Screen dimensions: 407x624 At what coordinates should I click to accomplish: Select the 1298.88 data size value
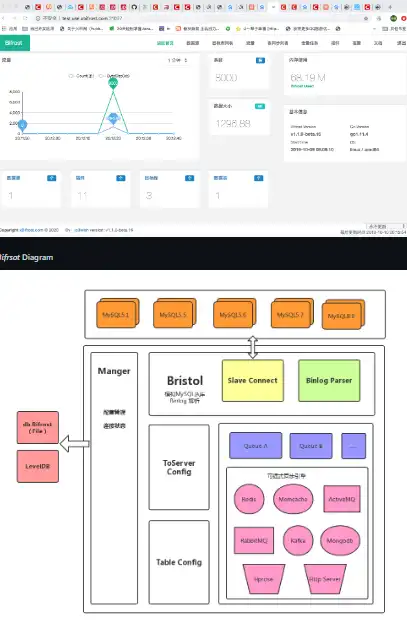[x=233, y=124]
